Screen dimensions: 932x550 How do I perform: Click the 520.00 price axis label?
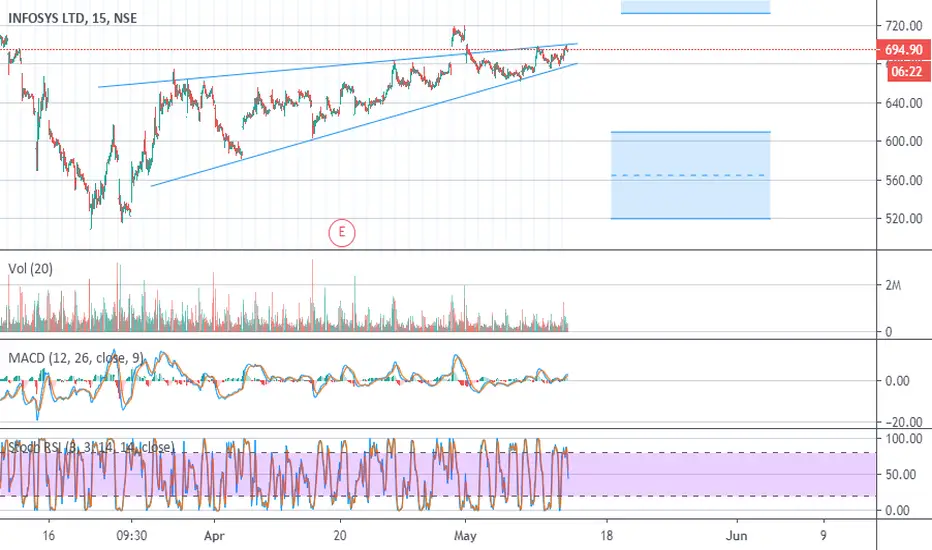(903, 219)
